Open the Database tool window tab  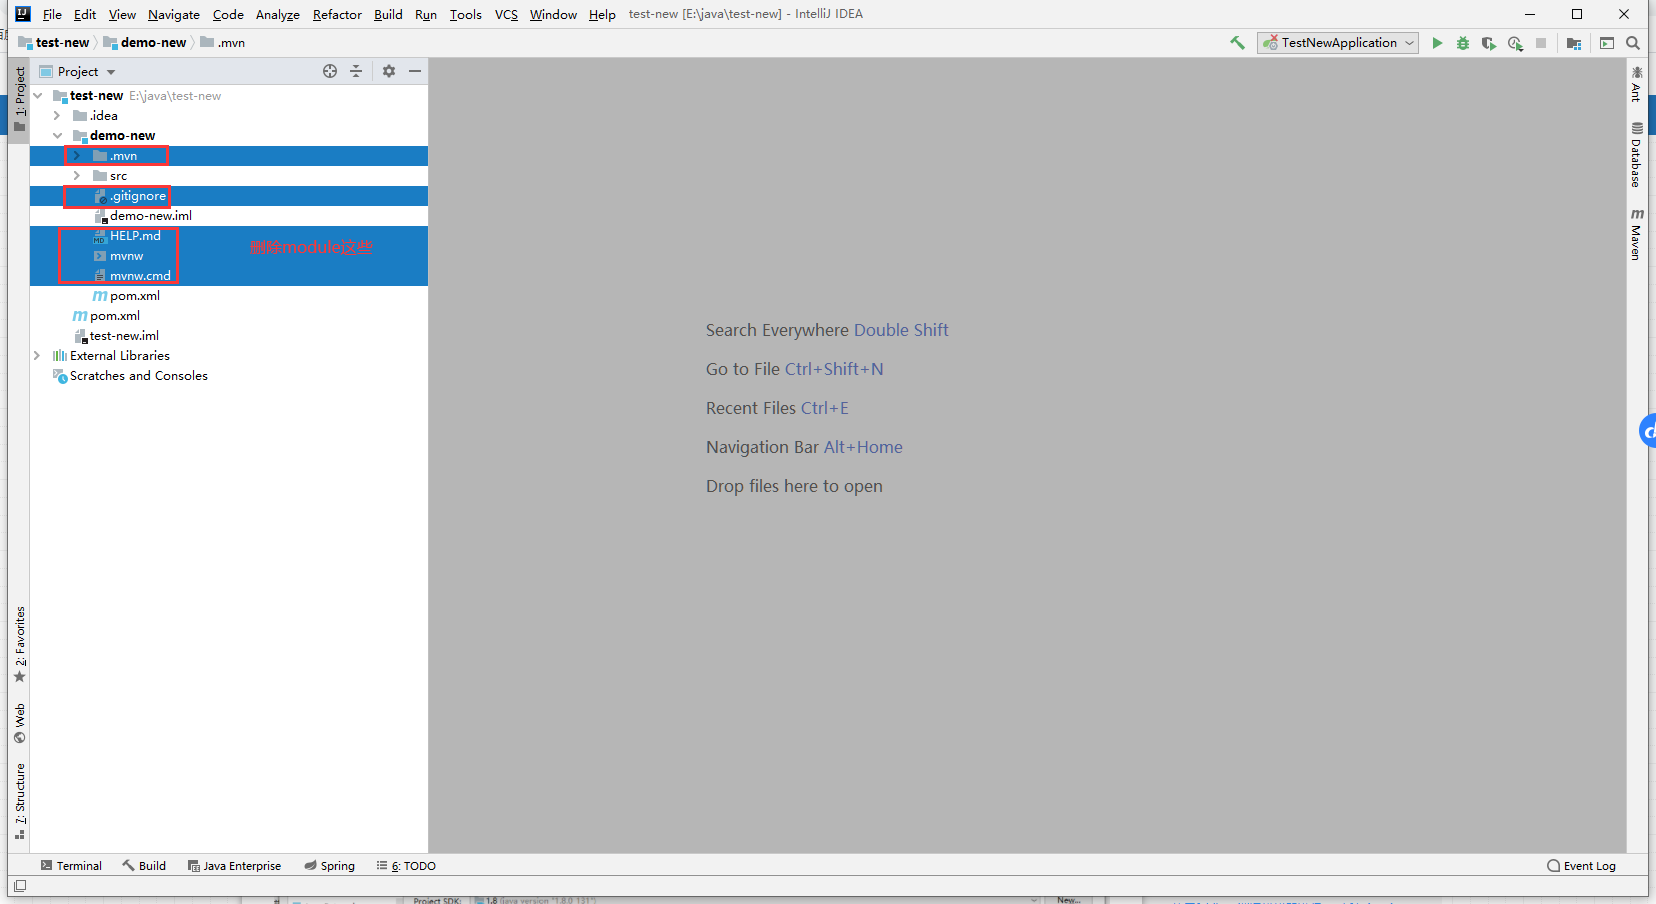coord(1637,154)
